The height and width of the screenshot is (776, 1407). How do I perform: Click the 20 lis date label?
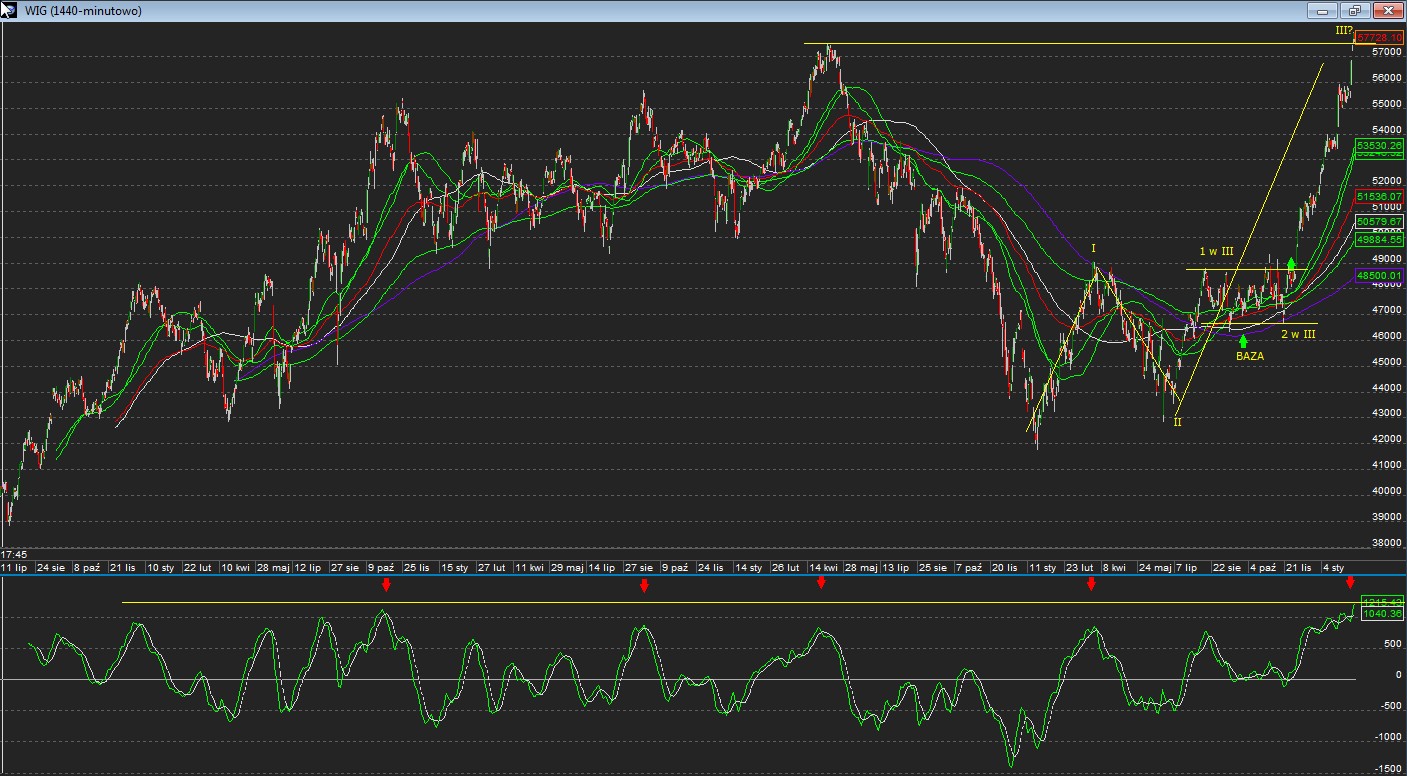click(1005, 567)
